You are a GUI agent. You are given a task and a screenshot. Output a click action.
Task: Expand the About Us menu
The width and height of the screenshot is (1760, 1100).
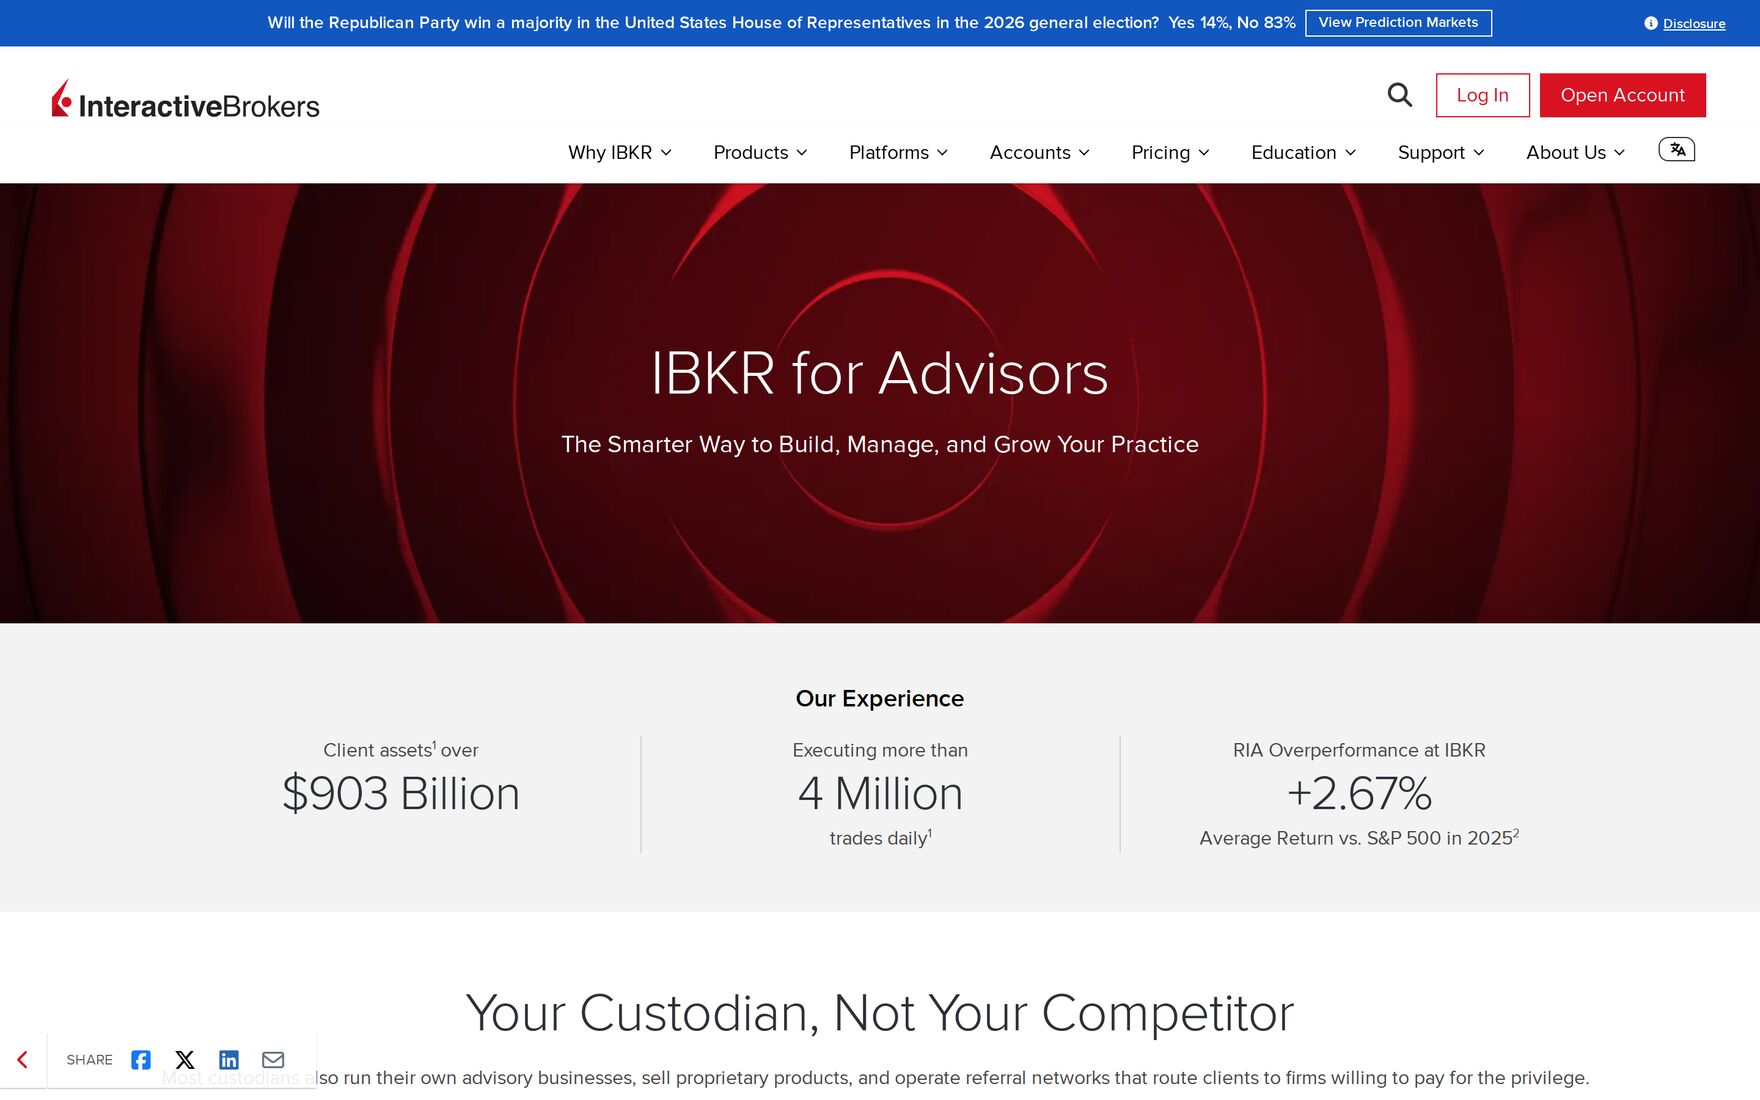click(1575, 152)
